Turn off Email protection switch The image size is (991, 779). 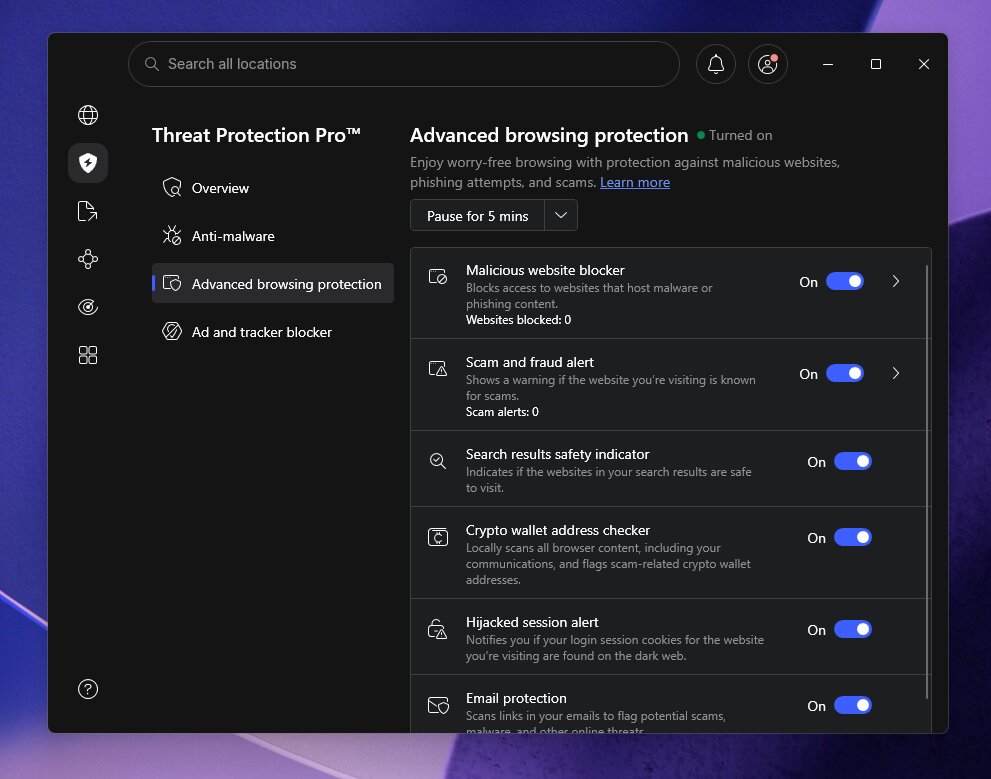click(853, 705)
